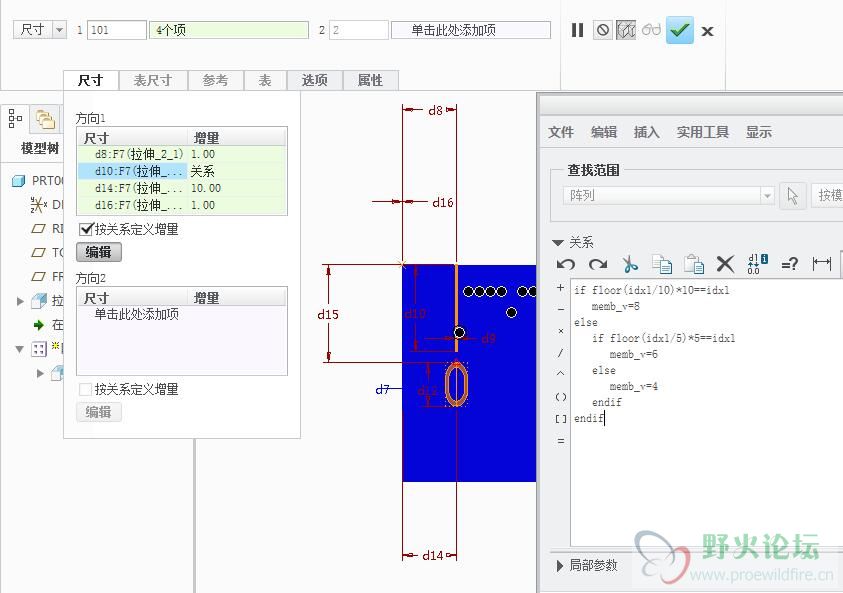
Task: Switch to the 表 tab
Action: click(x=265, y=81)
